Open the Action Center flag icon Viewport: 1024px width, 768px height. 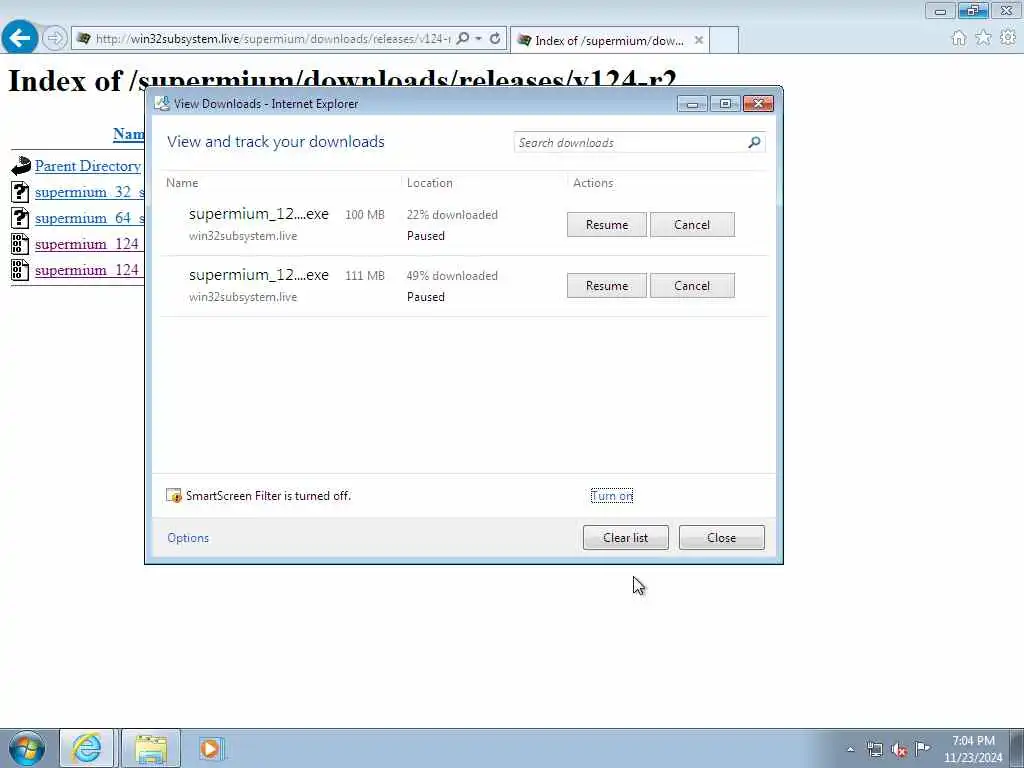(922, 748)
